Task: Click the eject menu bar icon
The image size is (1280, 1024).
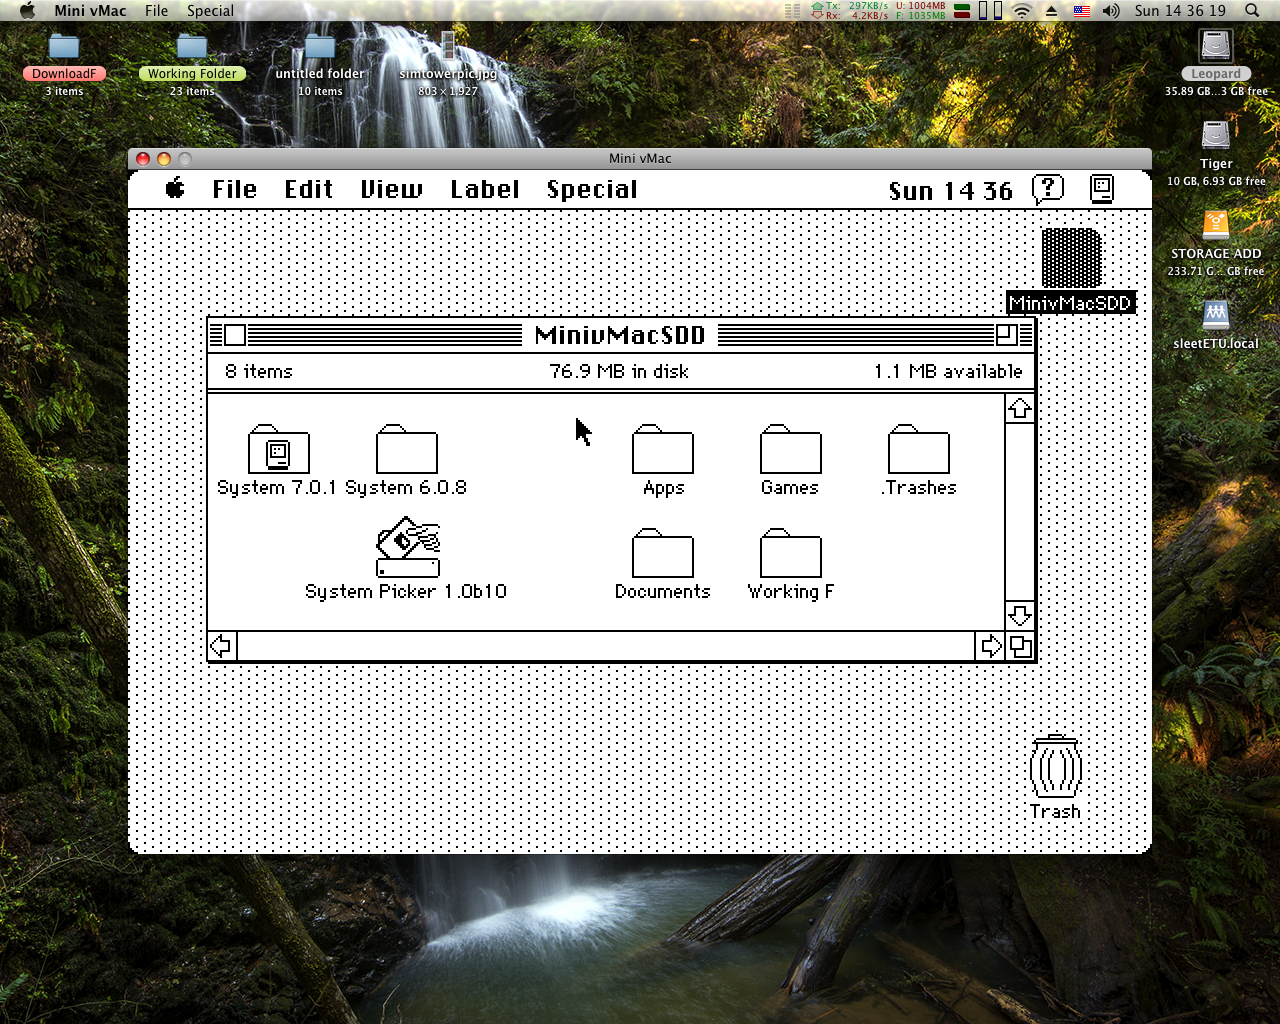Action: [x=1051, y=11]
